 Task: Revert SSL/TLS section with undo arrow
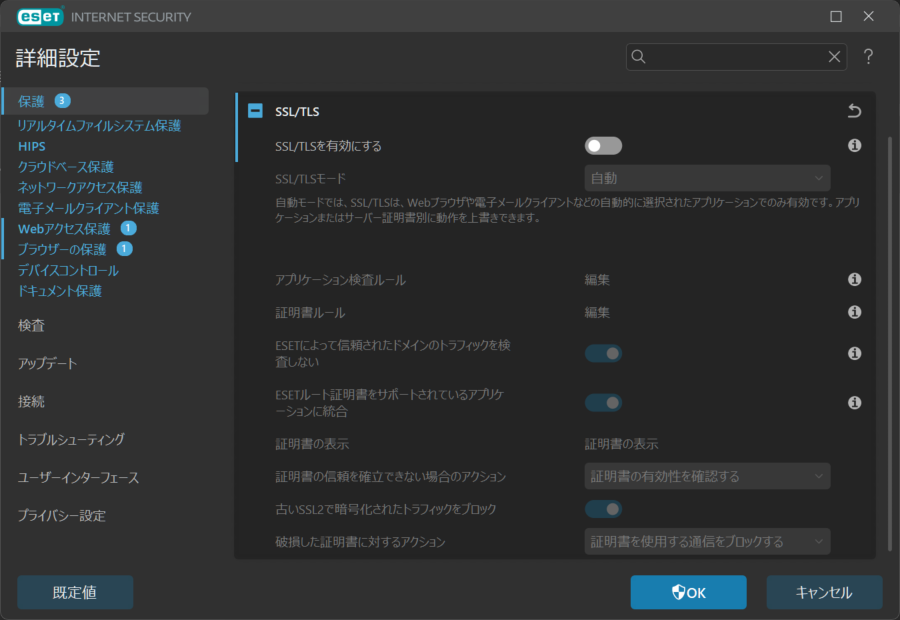point(854,111)
